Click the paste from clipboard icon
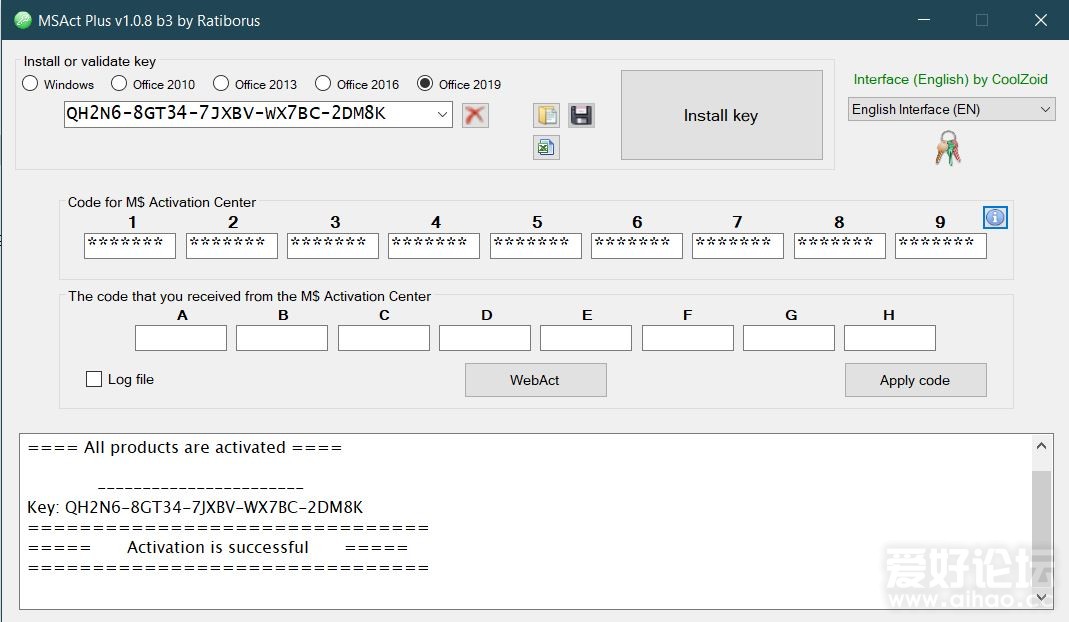 [x=546, y=115]
